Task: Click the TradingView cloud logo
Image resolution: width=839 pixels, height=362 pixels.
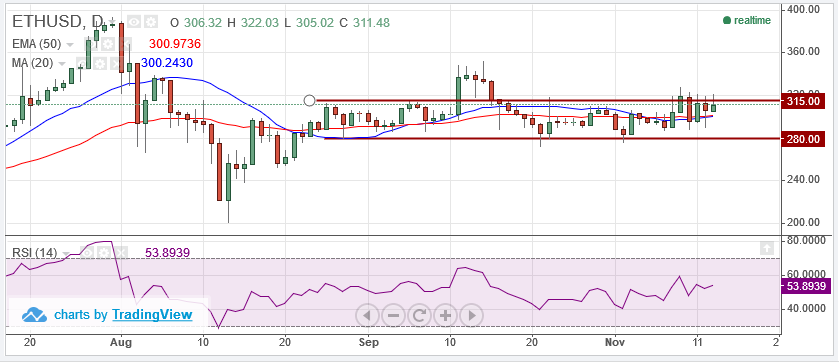Action: tap(34, 315)
